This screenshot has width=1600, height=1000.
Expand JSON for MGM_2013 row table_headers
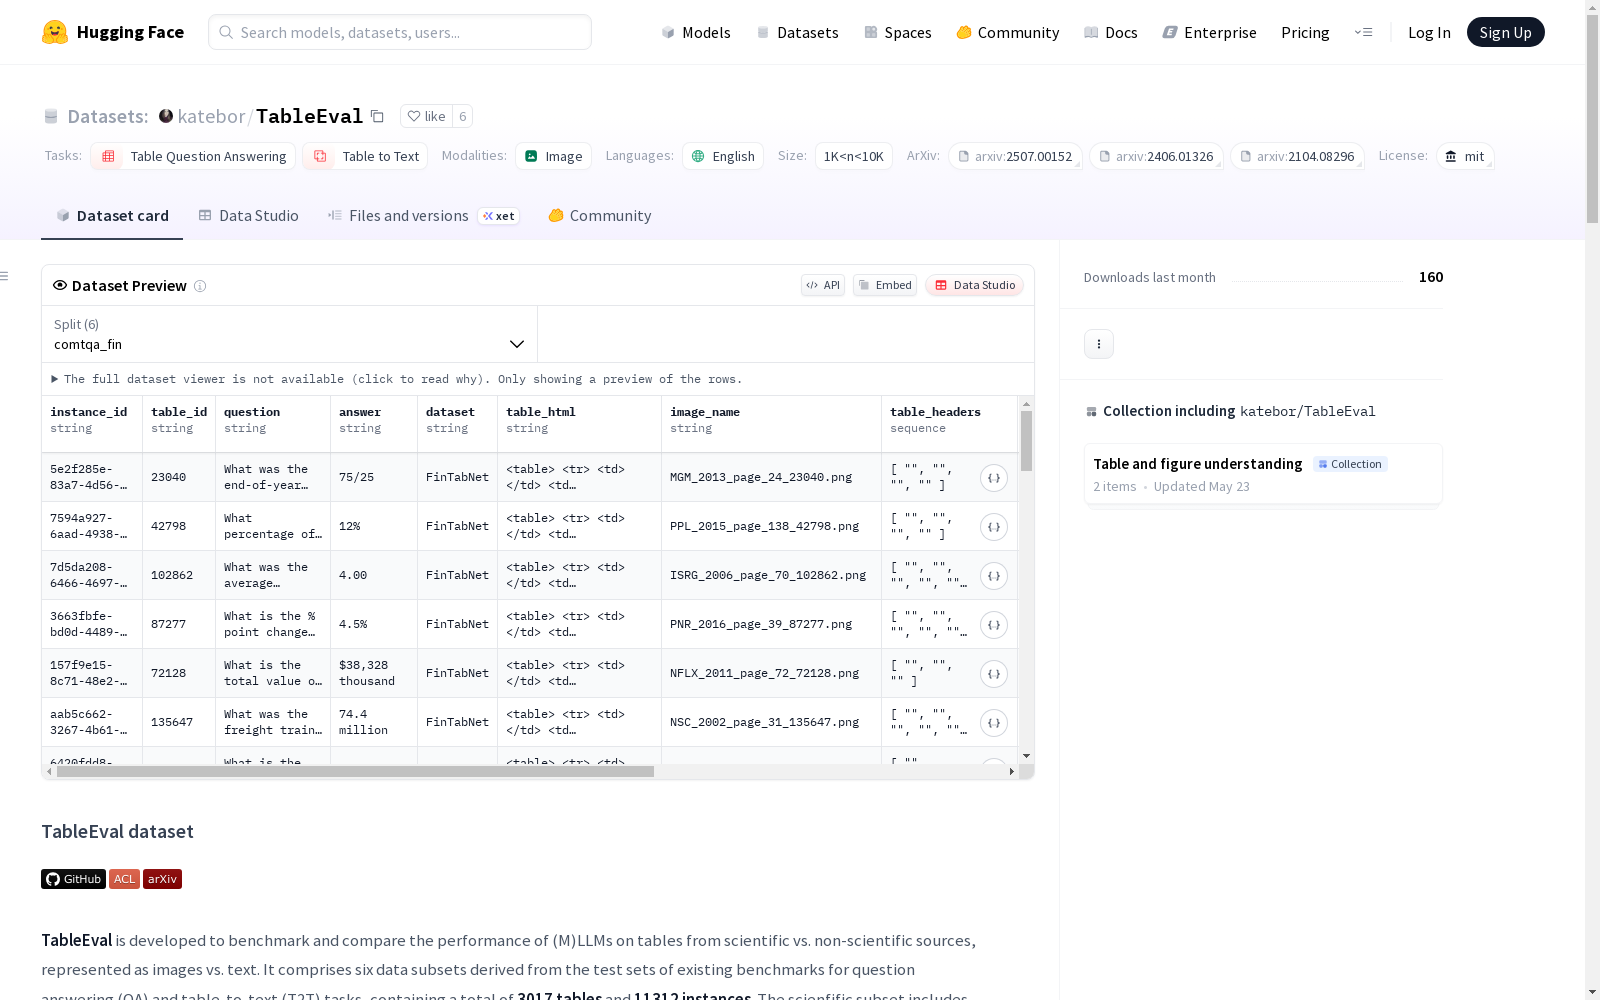pyautogui.click(x=994, y=478)
